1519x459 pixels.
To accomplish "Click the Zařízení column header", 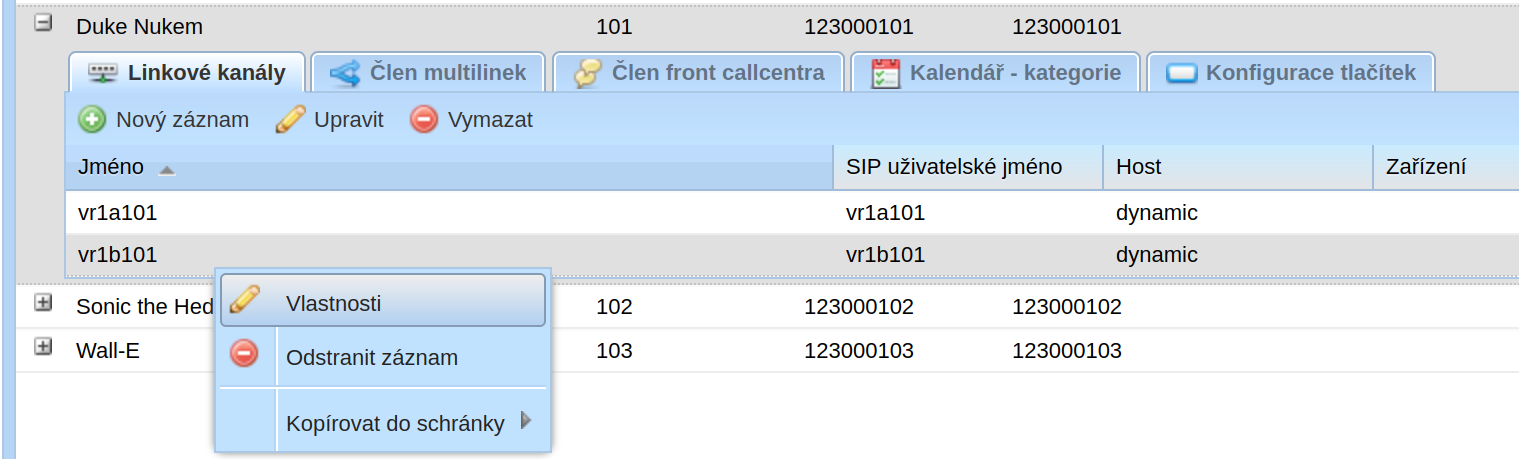I will coord(1446,167).
